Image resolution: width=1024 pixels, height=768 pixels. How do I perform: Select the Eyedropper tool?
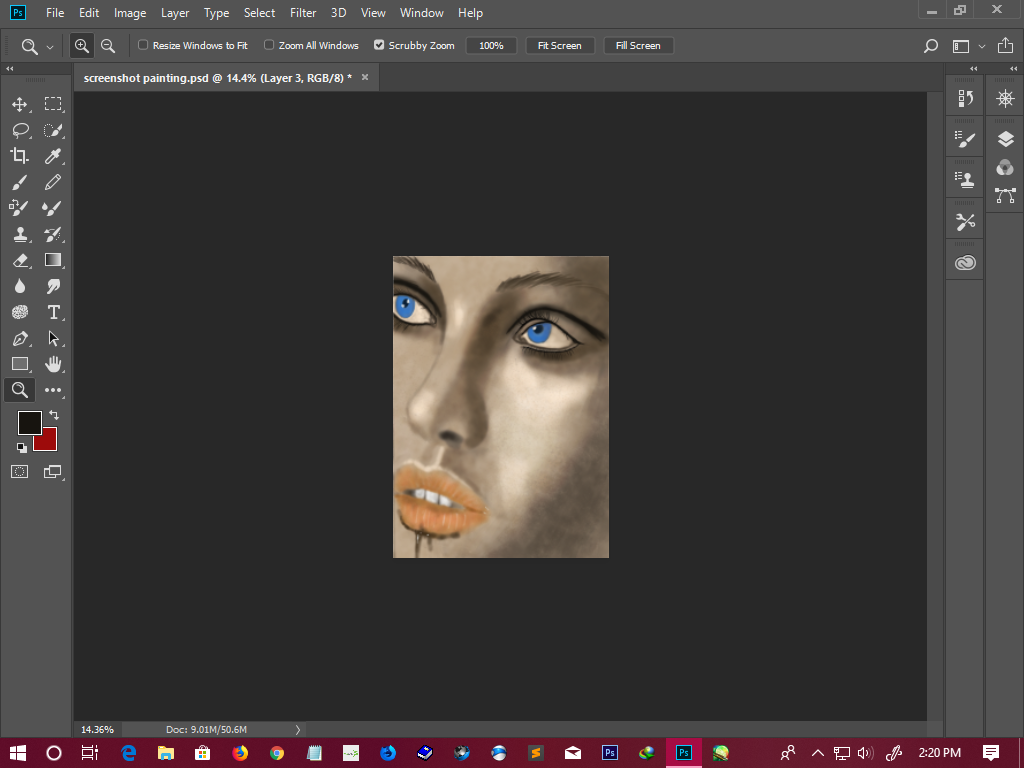[53, 156]
